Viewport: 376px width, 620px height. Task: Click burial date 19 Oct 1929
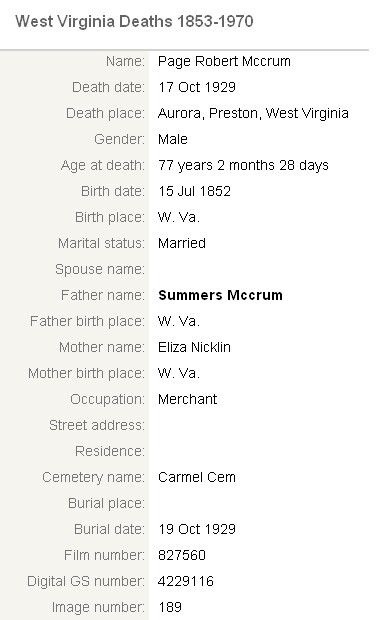[x=197, y=529]
